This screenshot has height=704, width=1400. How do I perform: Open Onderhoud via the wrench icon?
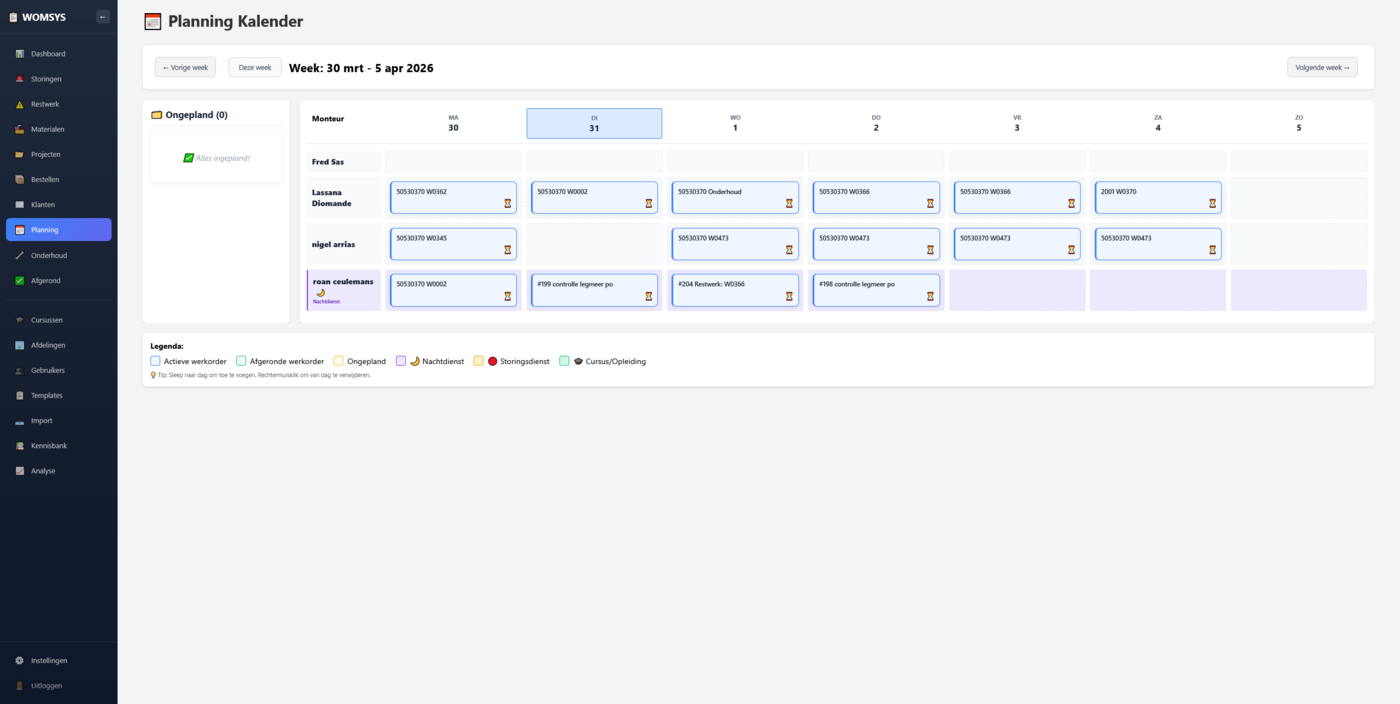click(x=18, y=255)
